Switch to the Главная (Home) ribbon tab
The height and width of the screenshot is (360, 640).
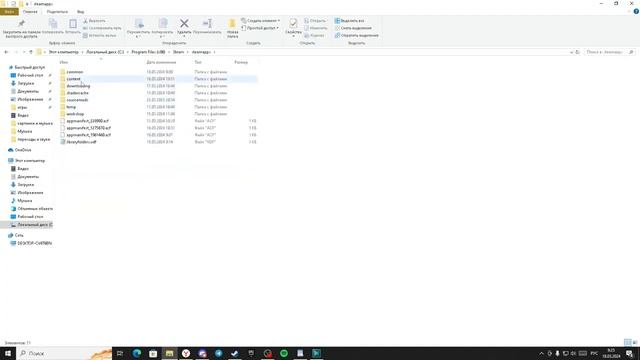tap(30, 12)
